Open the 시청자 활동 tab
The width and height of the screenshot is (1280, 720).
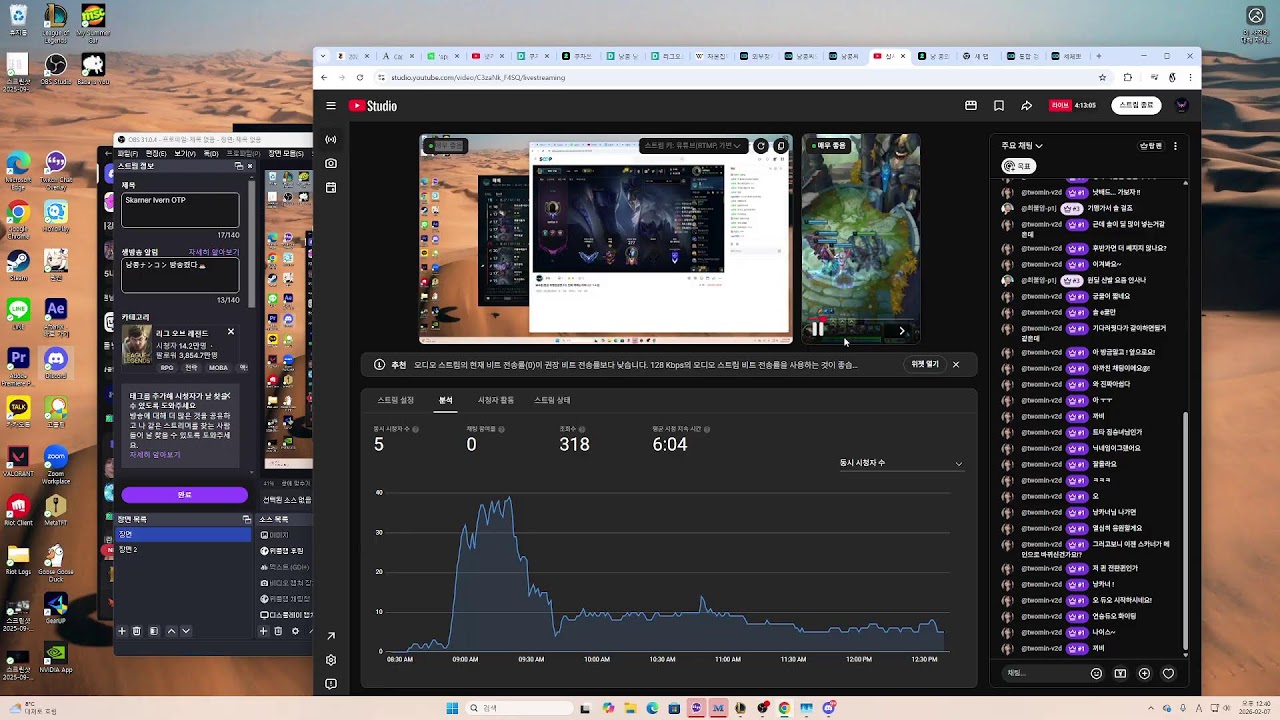[x=496, y=400]
